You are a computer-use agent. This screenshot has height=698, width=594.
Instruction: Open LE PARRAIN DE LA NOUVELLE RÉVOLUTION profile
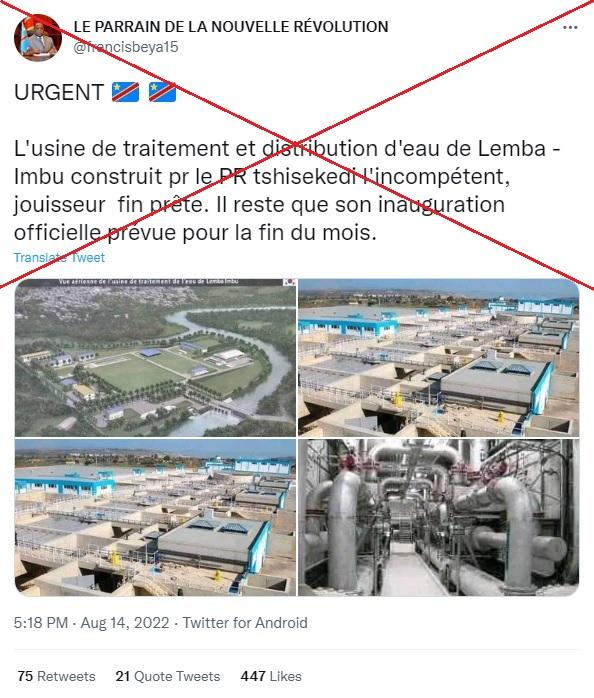(x=231, y=27)
